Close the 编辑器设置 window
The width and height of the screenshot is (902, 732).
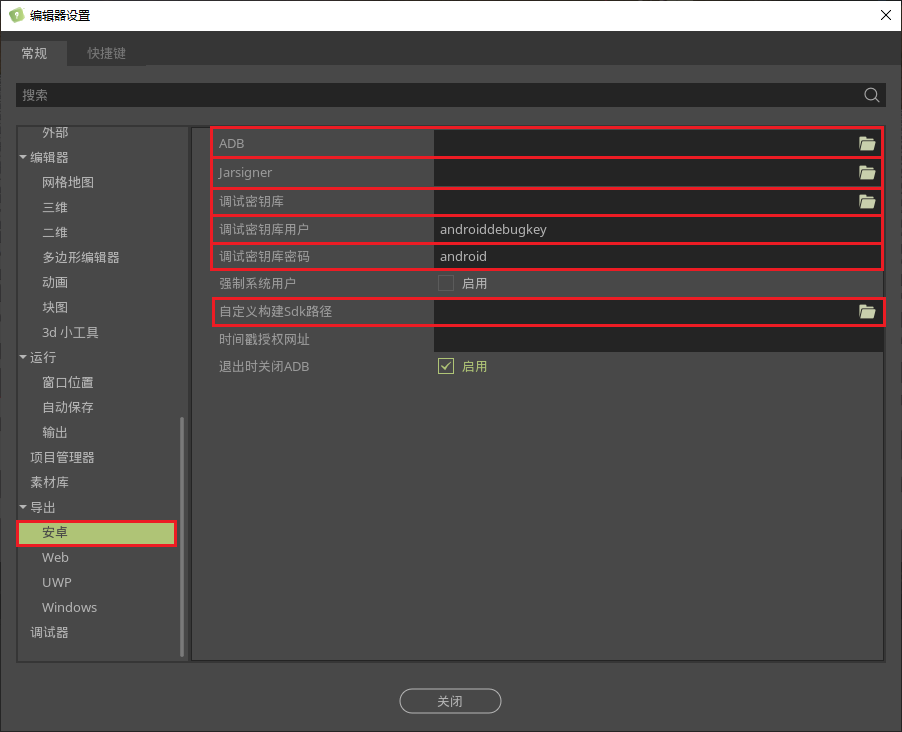(886, 15)
